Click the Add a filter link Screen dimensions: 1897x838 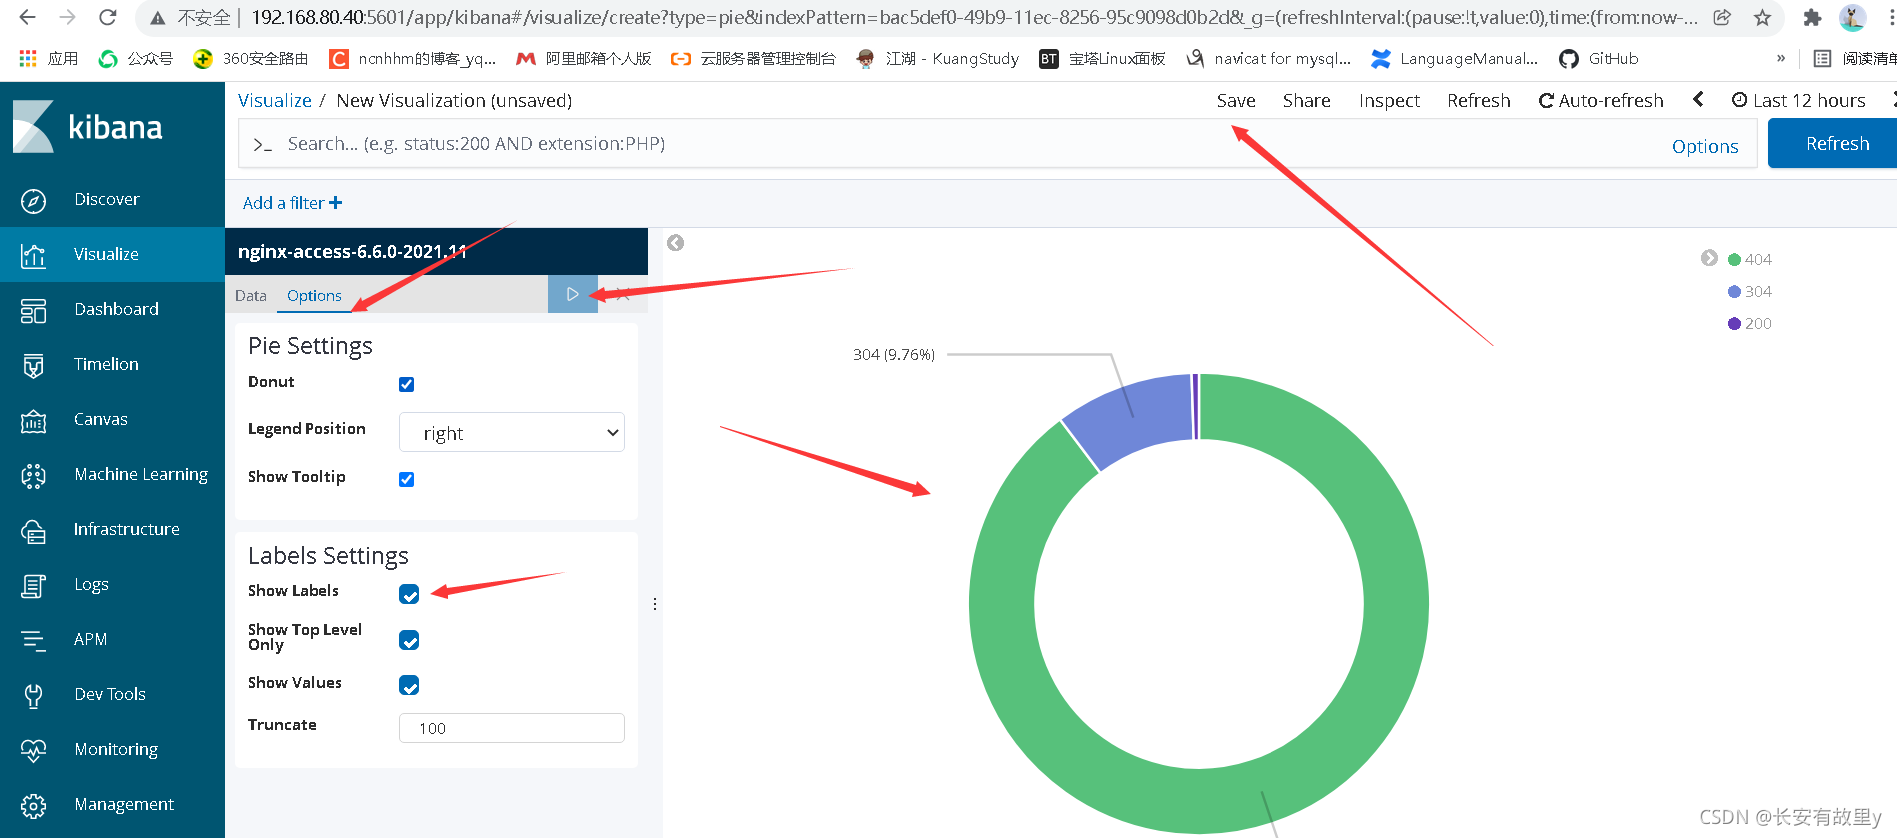click(x=292, y=203)
